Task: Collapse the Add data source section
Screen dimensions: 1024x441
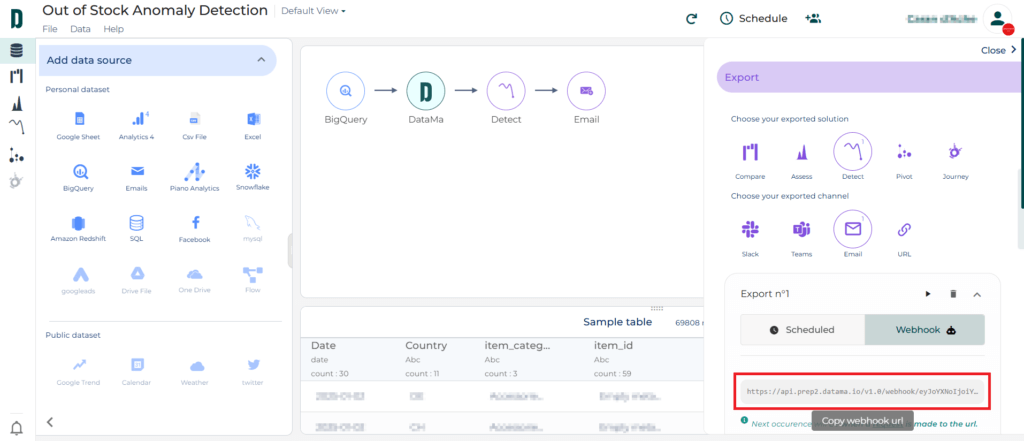Action: click(261, 60)
